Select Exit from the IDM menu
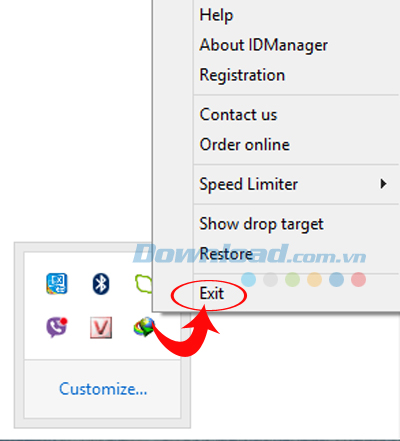Viewport: 400px width, 441px height. pyautogui.click(x=211, y=294)
